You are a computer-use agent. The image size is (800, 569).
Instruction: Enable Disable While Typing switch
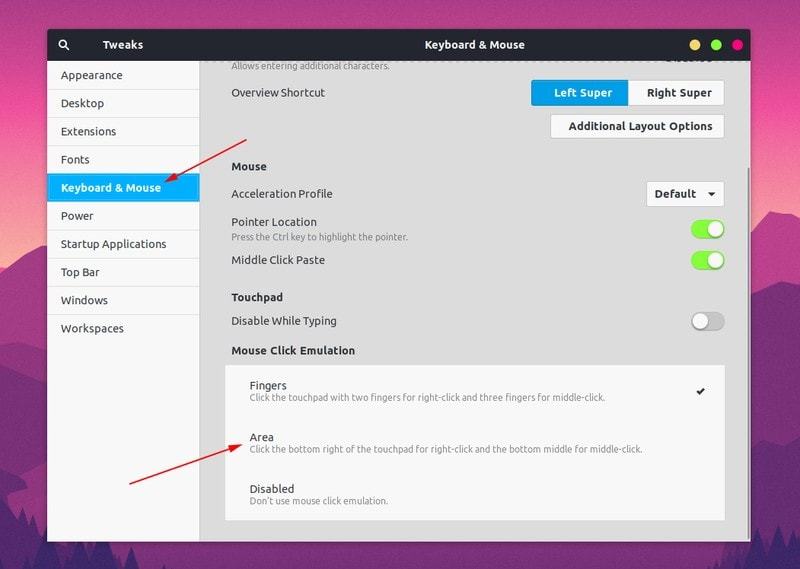(x=707, y=321)
